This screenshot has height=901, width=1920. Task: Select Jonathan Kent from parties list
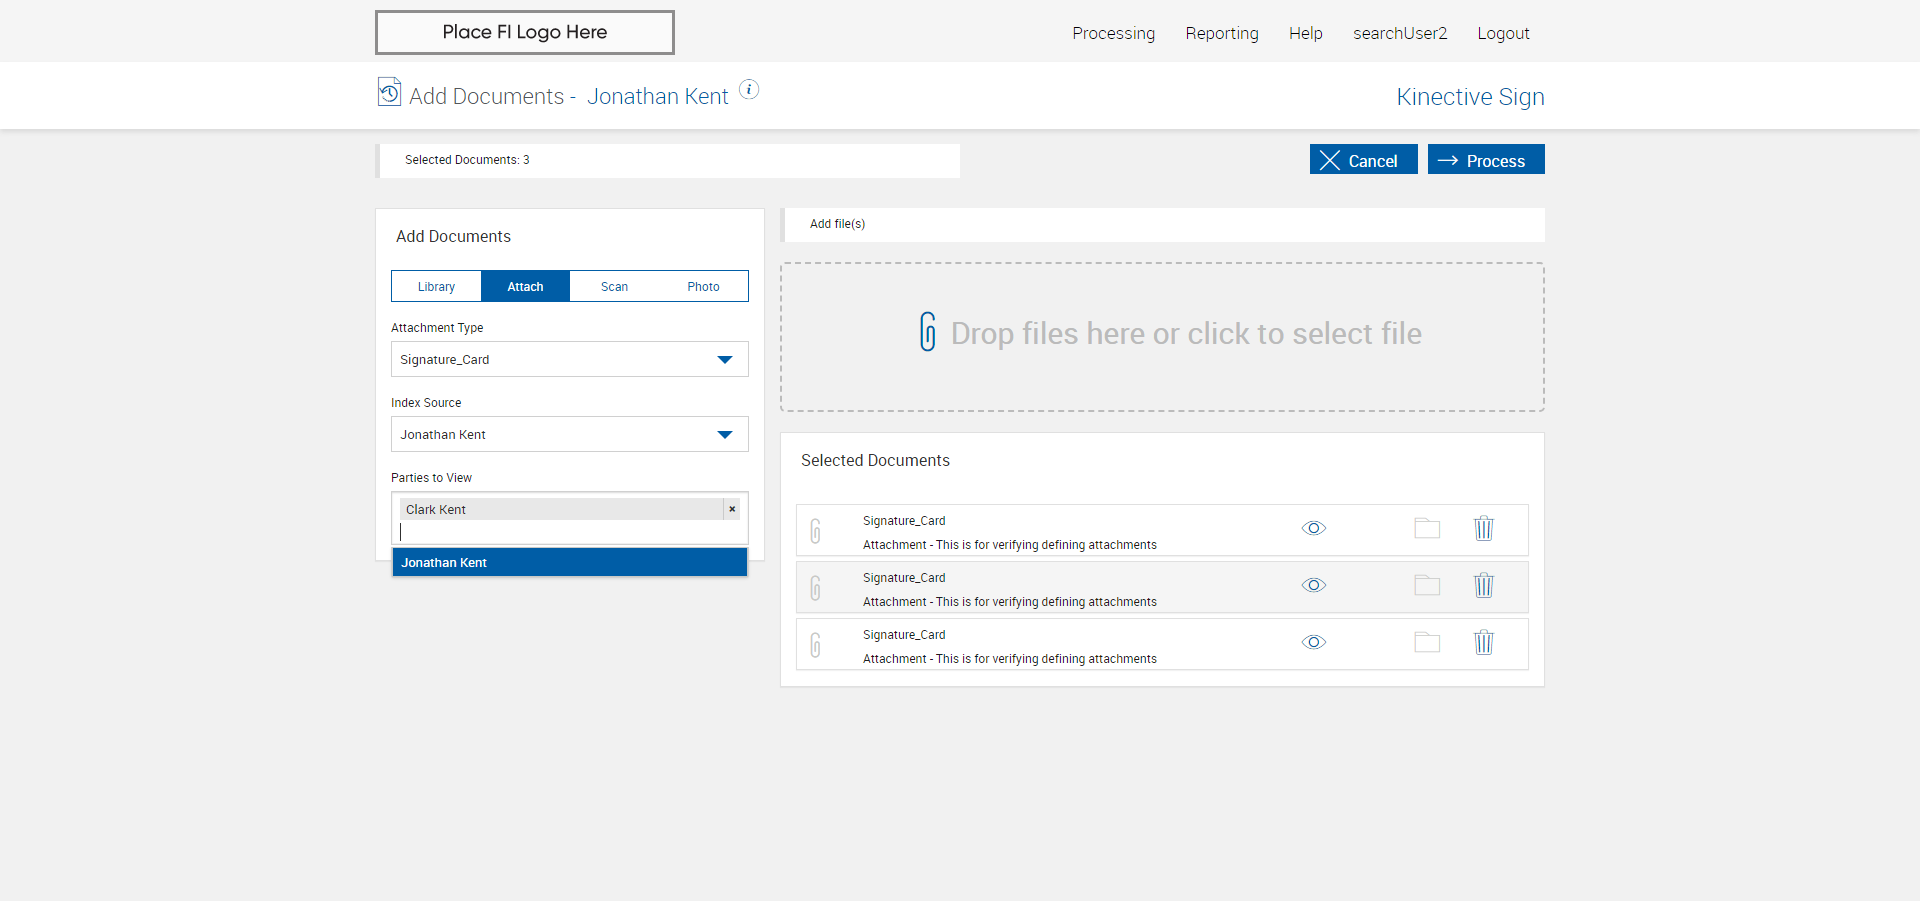[569, 563]
